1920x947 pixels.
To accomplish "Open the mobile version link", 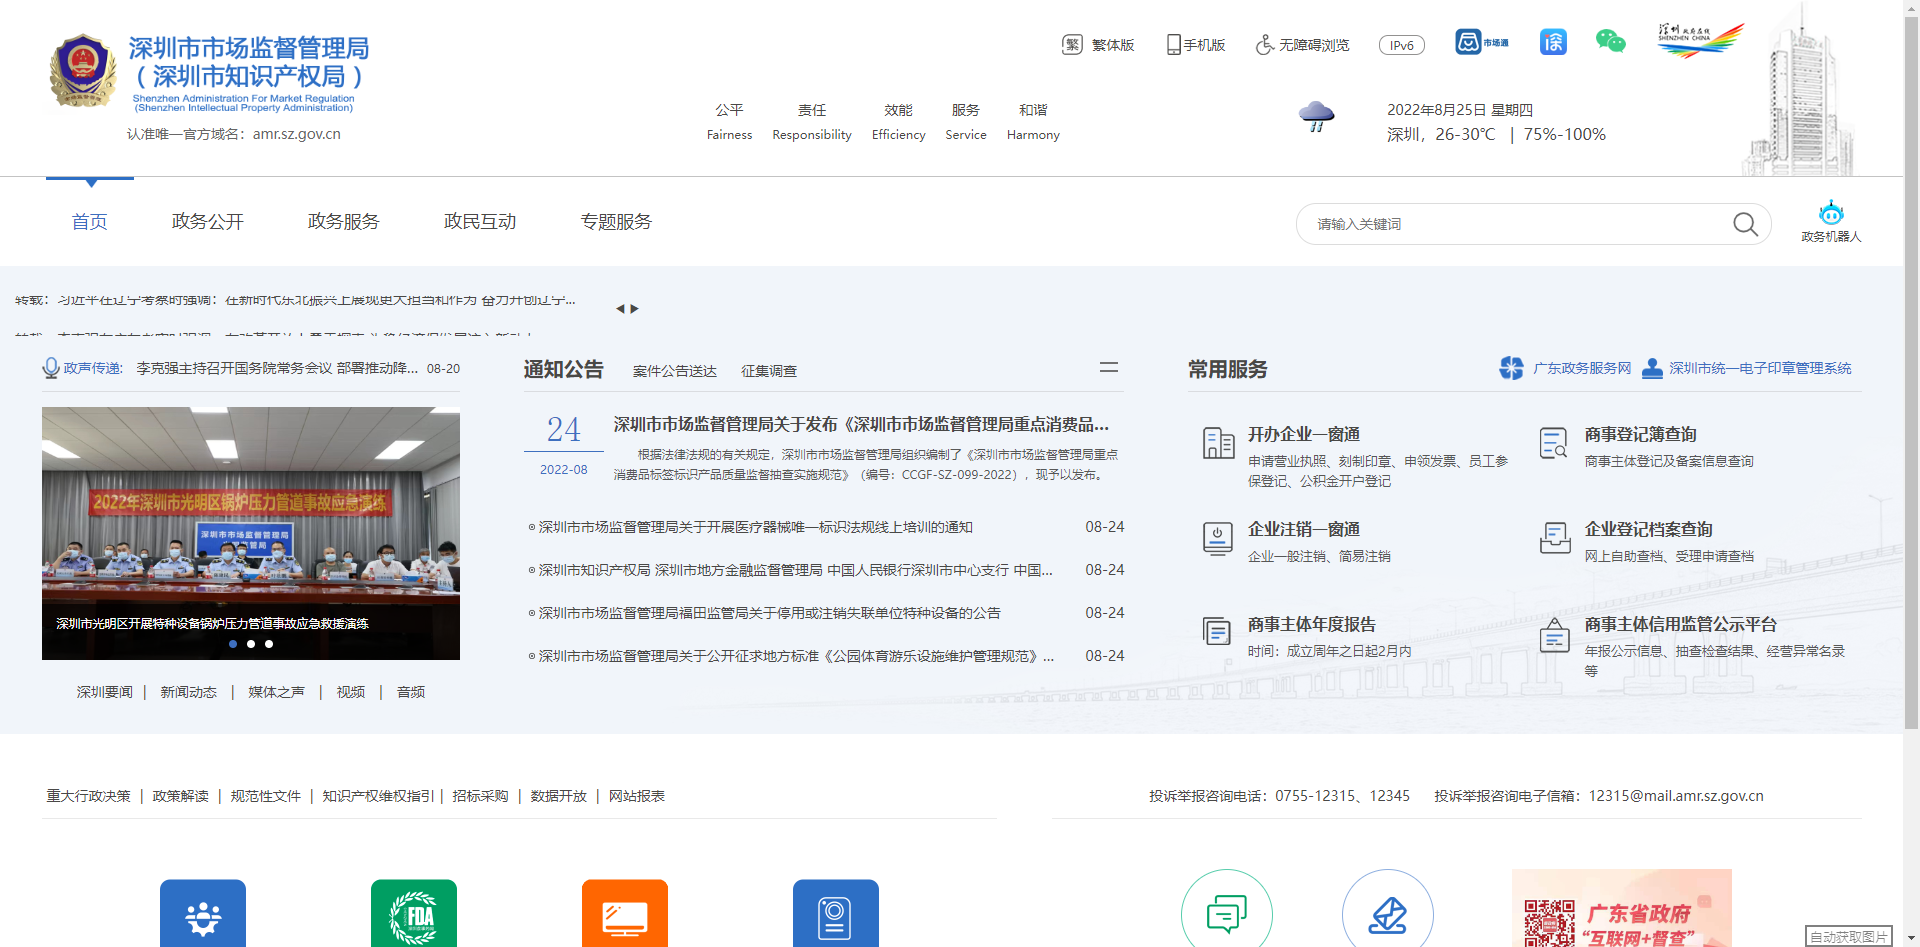I will (1195, 45).
